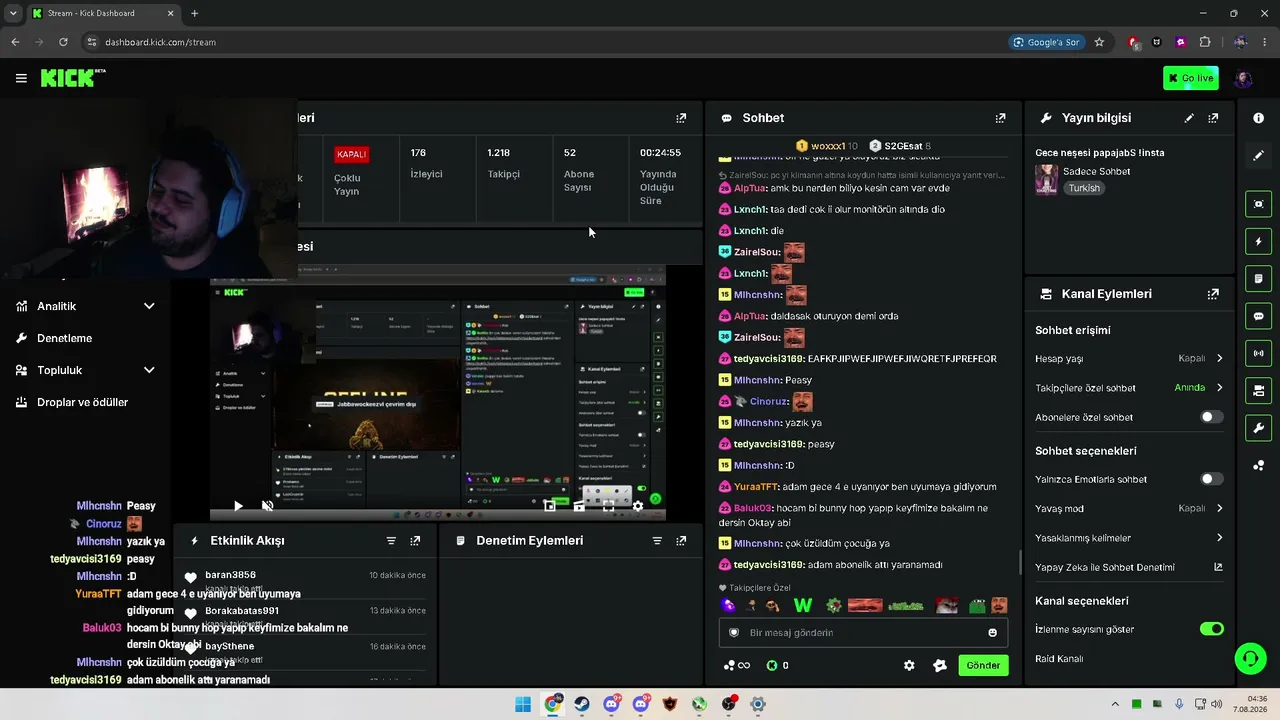Viewport: 1280px width, 720px height.
Task: Click the Sadece Sohbet category thumbnail
Action: 1047,180
